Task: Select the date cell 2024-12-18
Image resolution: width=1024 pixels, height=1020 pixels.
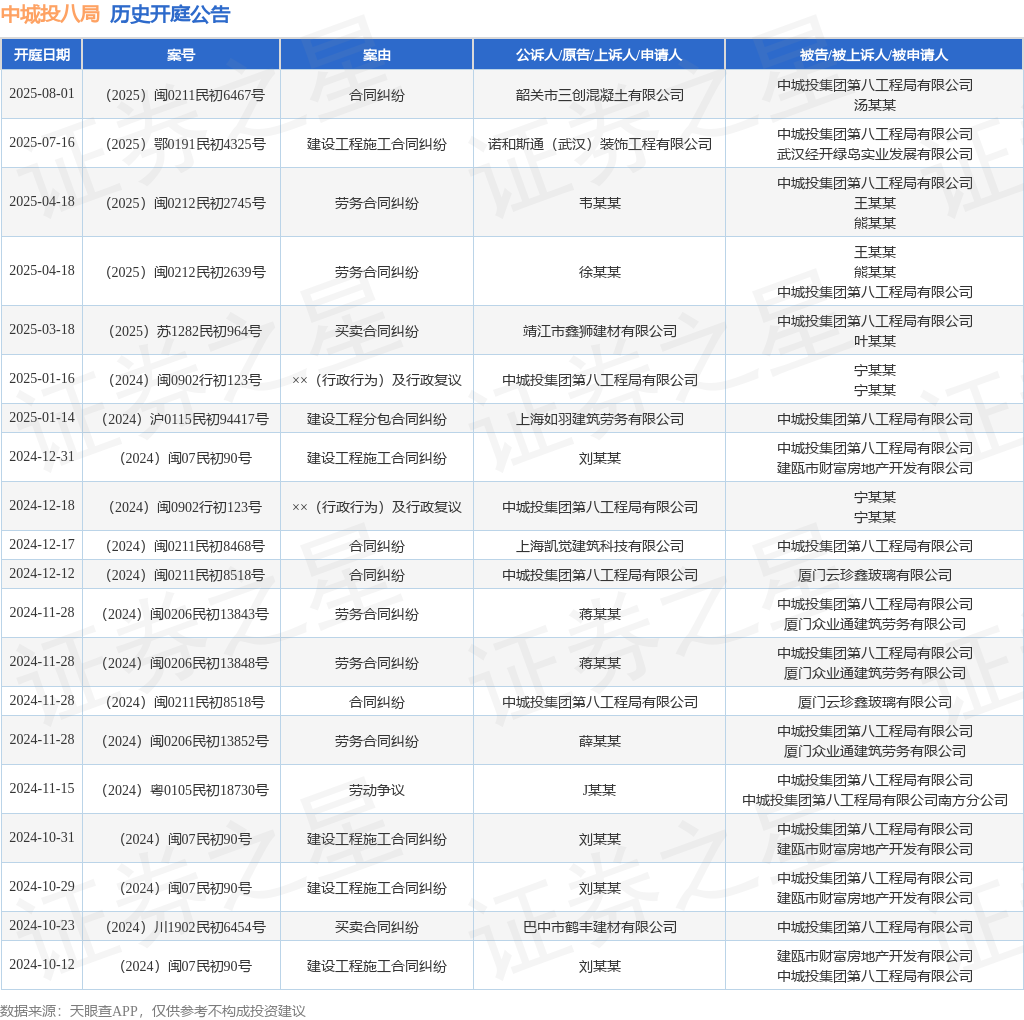Action: coord(42,505)
